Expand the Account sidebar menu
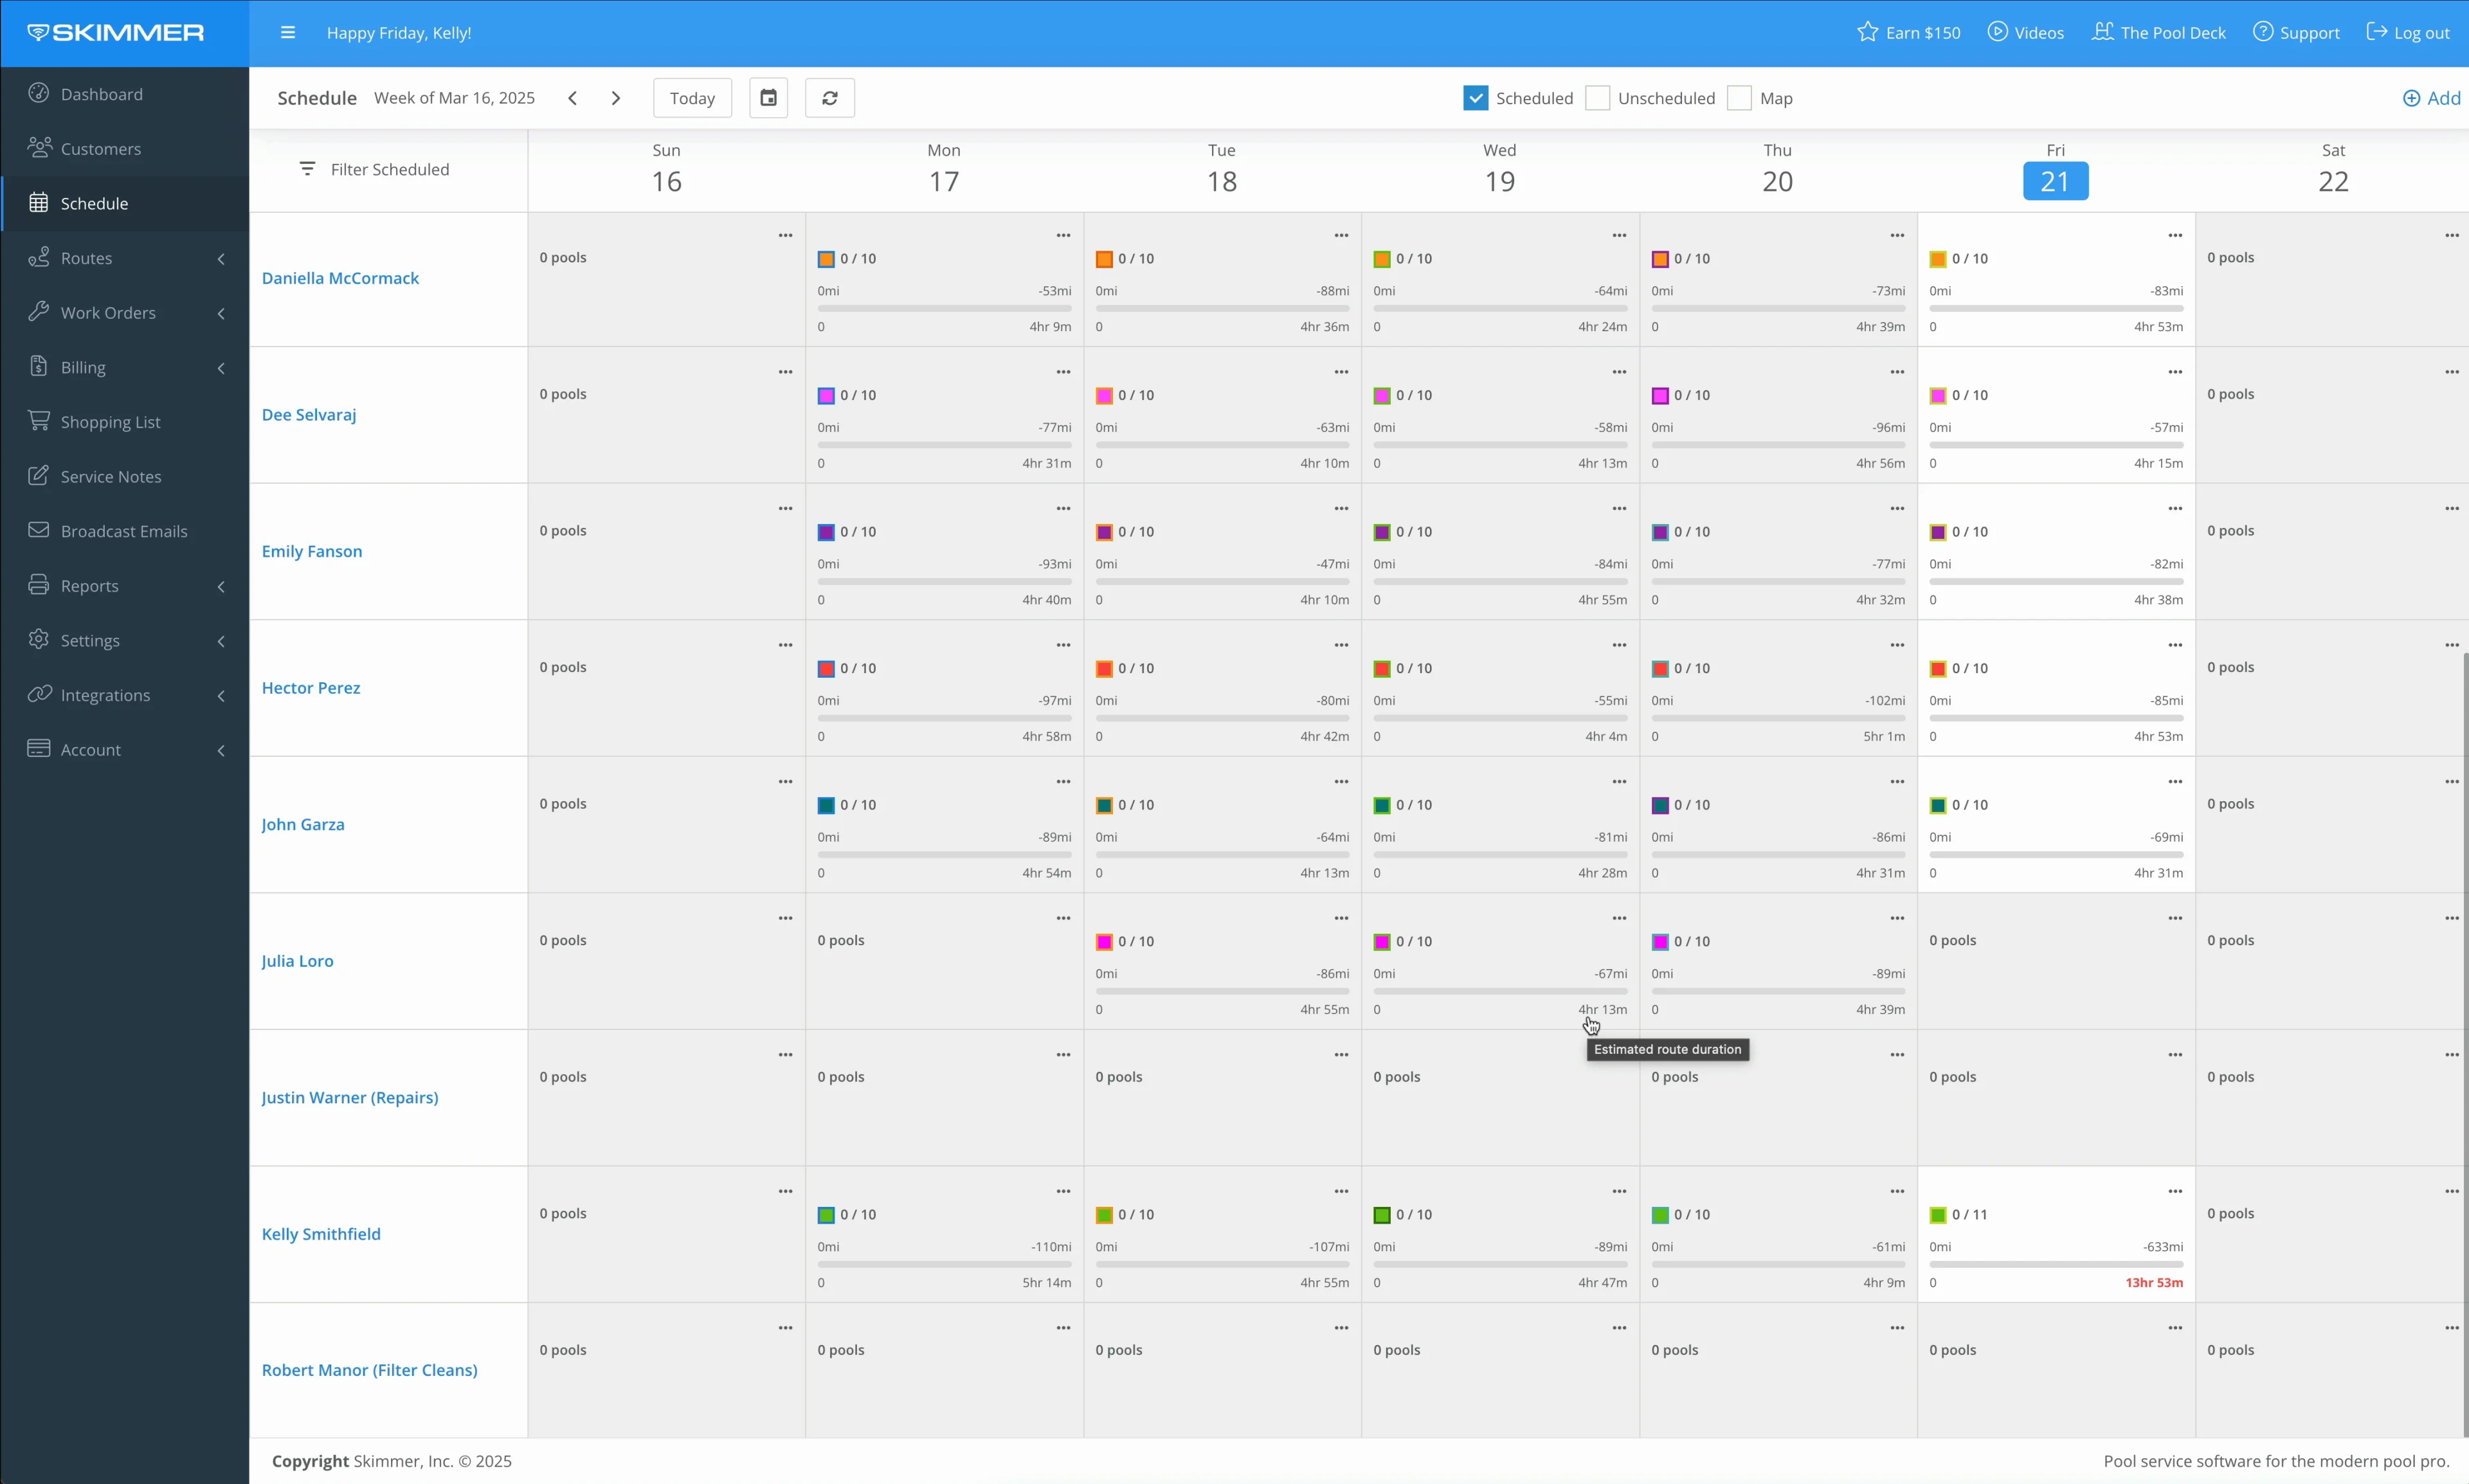This screenshot has width=2469, height=1484. click(x=125, y=750)
